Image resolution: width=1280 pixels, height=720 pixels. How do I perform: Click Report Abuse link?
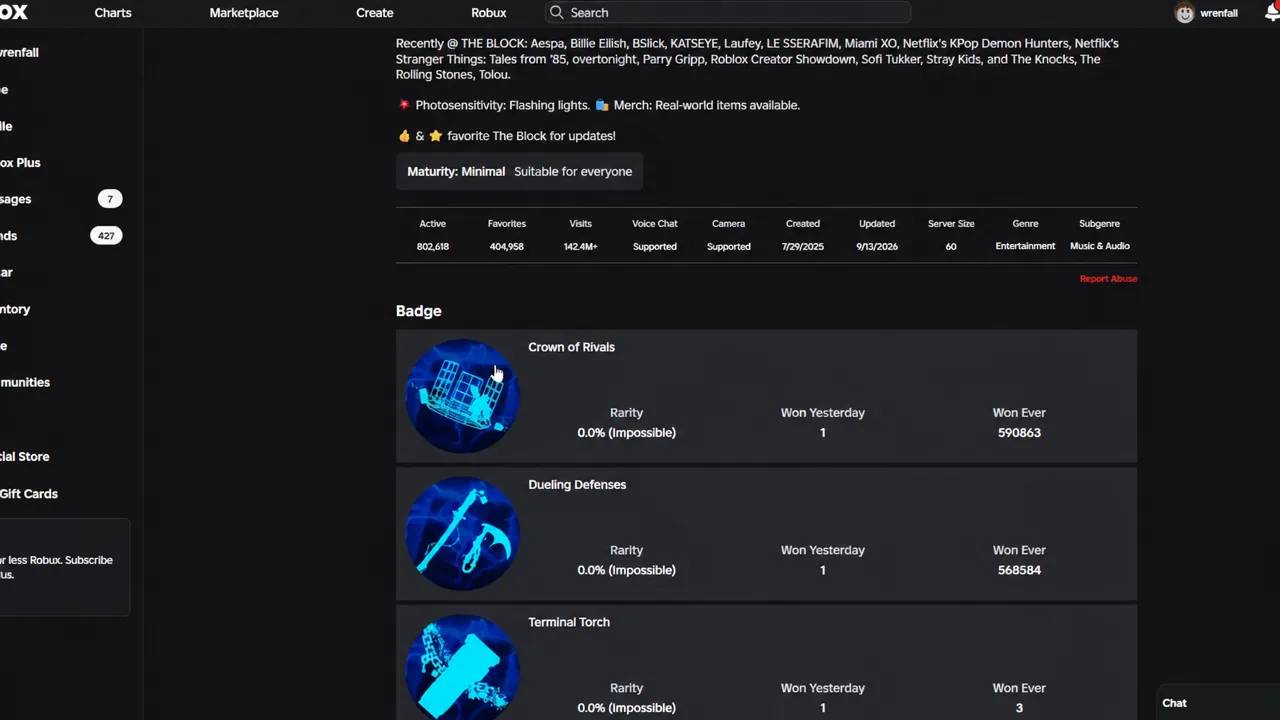point(1108,279)
